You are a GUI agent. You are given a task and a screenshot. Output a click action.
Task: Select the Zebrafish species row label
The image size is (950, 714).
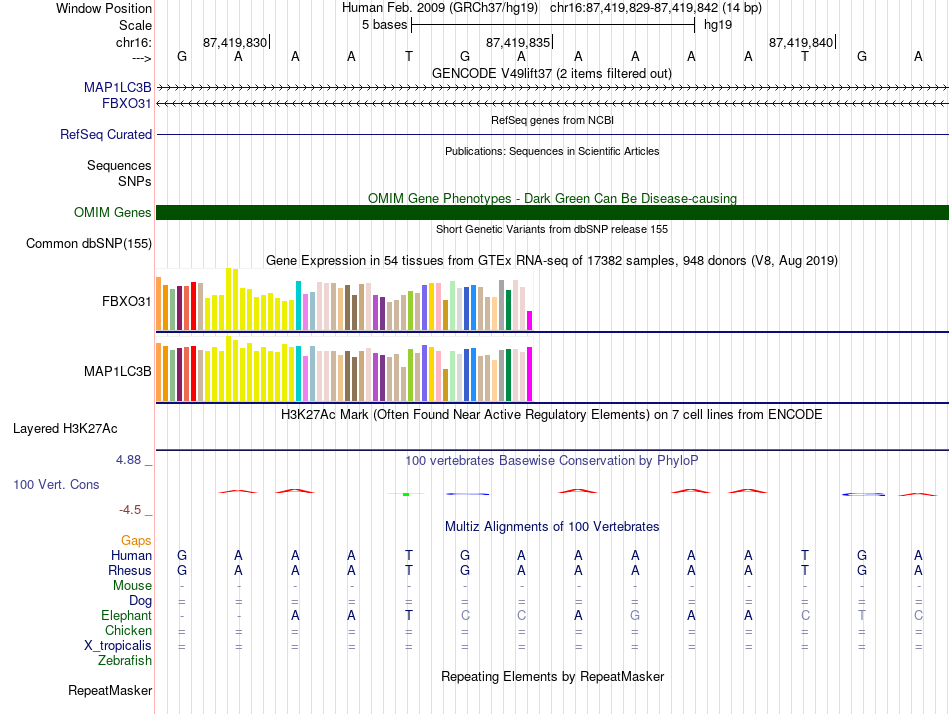(x=125, y=661)
